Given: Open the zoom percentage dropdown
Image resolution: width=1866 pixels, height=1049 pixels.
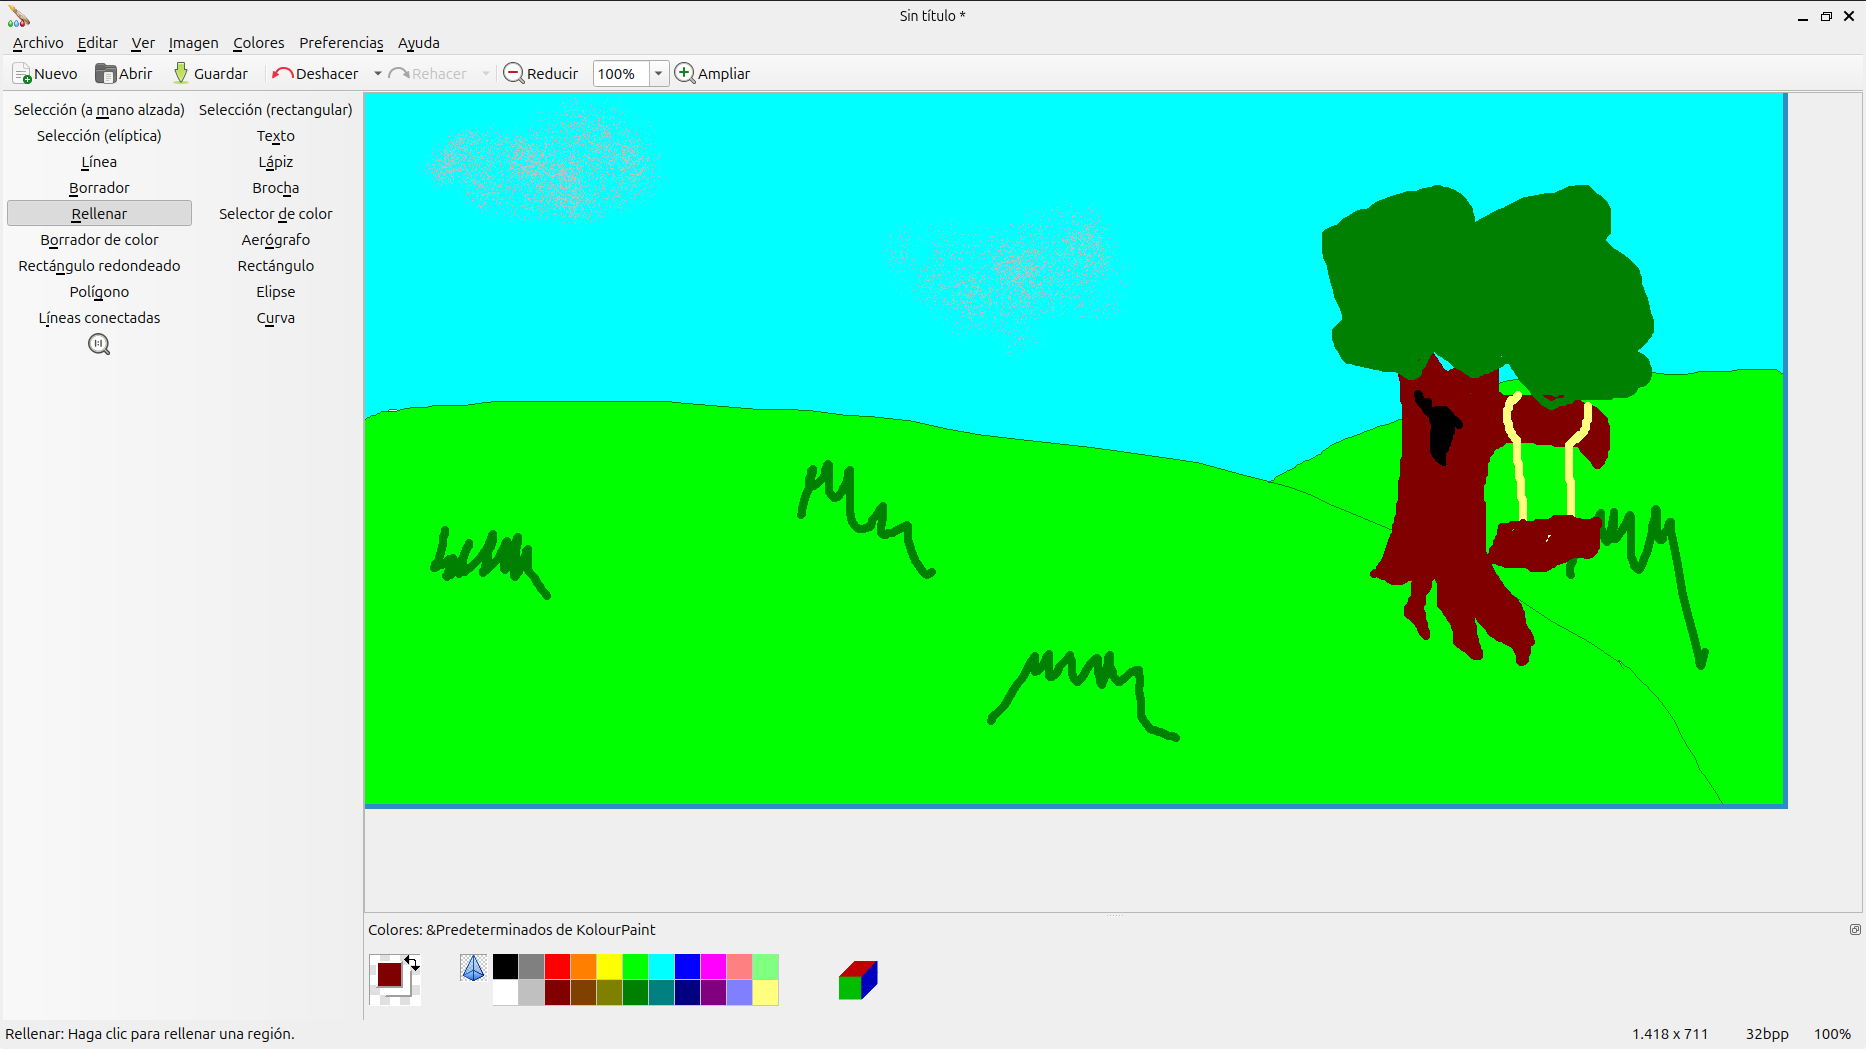Looking at the screenshot, I should 658,74.
